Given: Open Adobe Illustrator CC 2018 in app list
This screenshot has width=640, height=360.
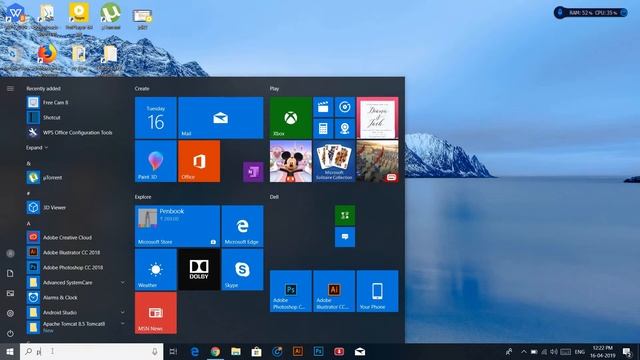Looking at the screenshot, I should tap(76, 252).
